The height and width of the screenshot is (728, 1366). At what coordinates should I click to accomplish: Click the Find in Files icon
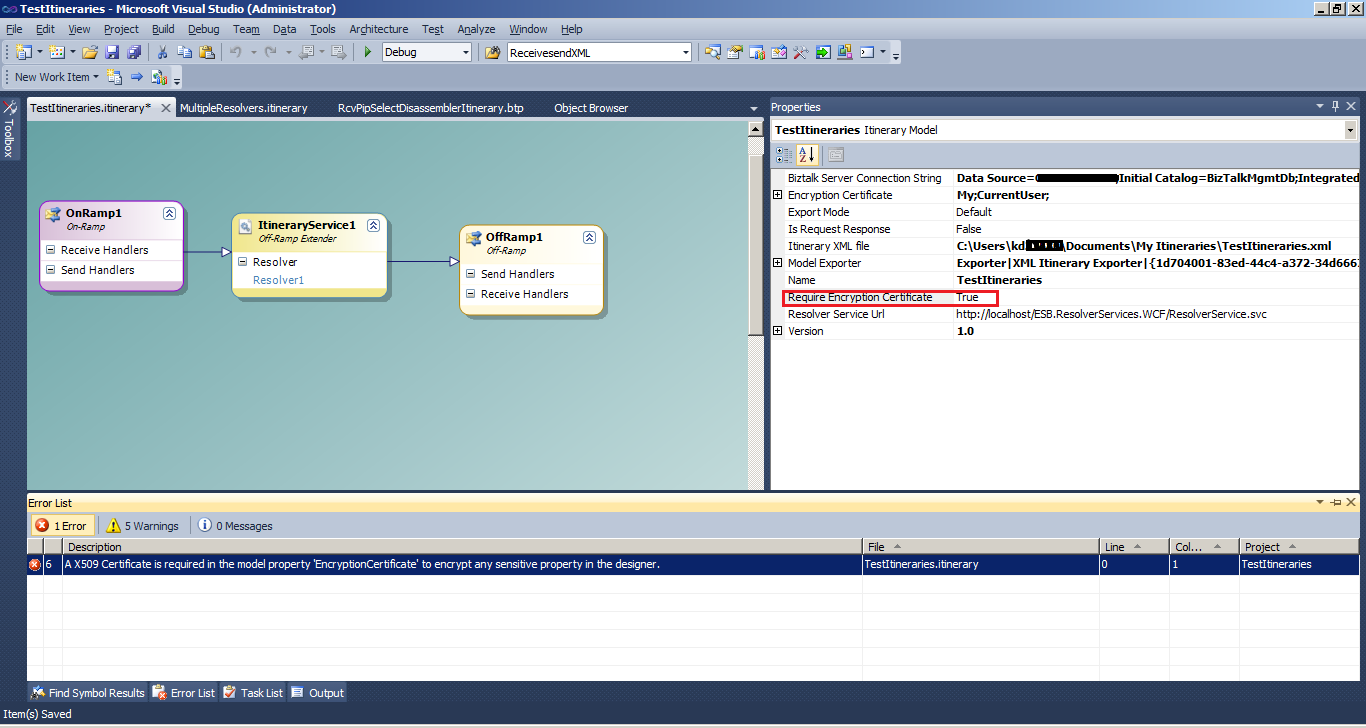click(x=493, y=52)
